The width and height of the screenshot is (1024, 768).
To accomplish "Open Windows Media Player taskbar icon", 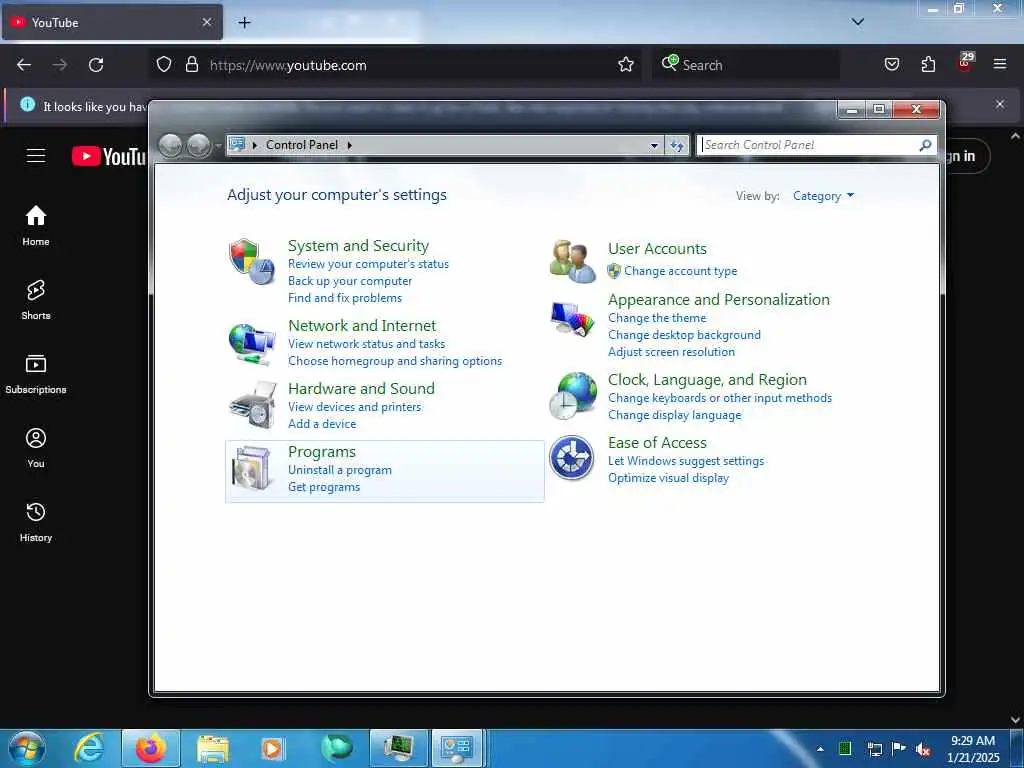I will tap(272, 749).
